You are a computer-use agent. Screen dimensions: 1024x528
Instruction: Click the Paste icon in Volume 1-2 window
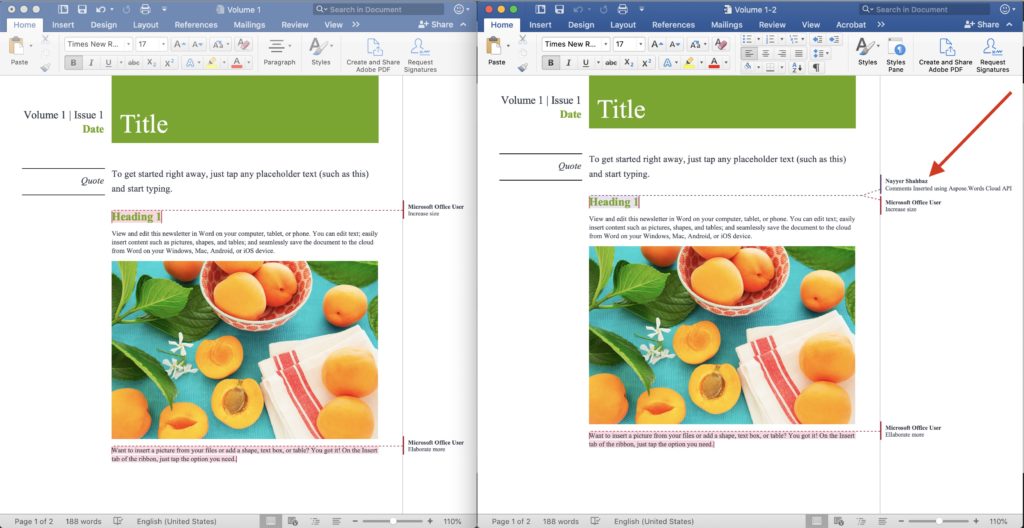[495, 50]
